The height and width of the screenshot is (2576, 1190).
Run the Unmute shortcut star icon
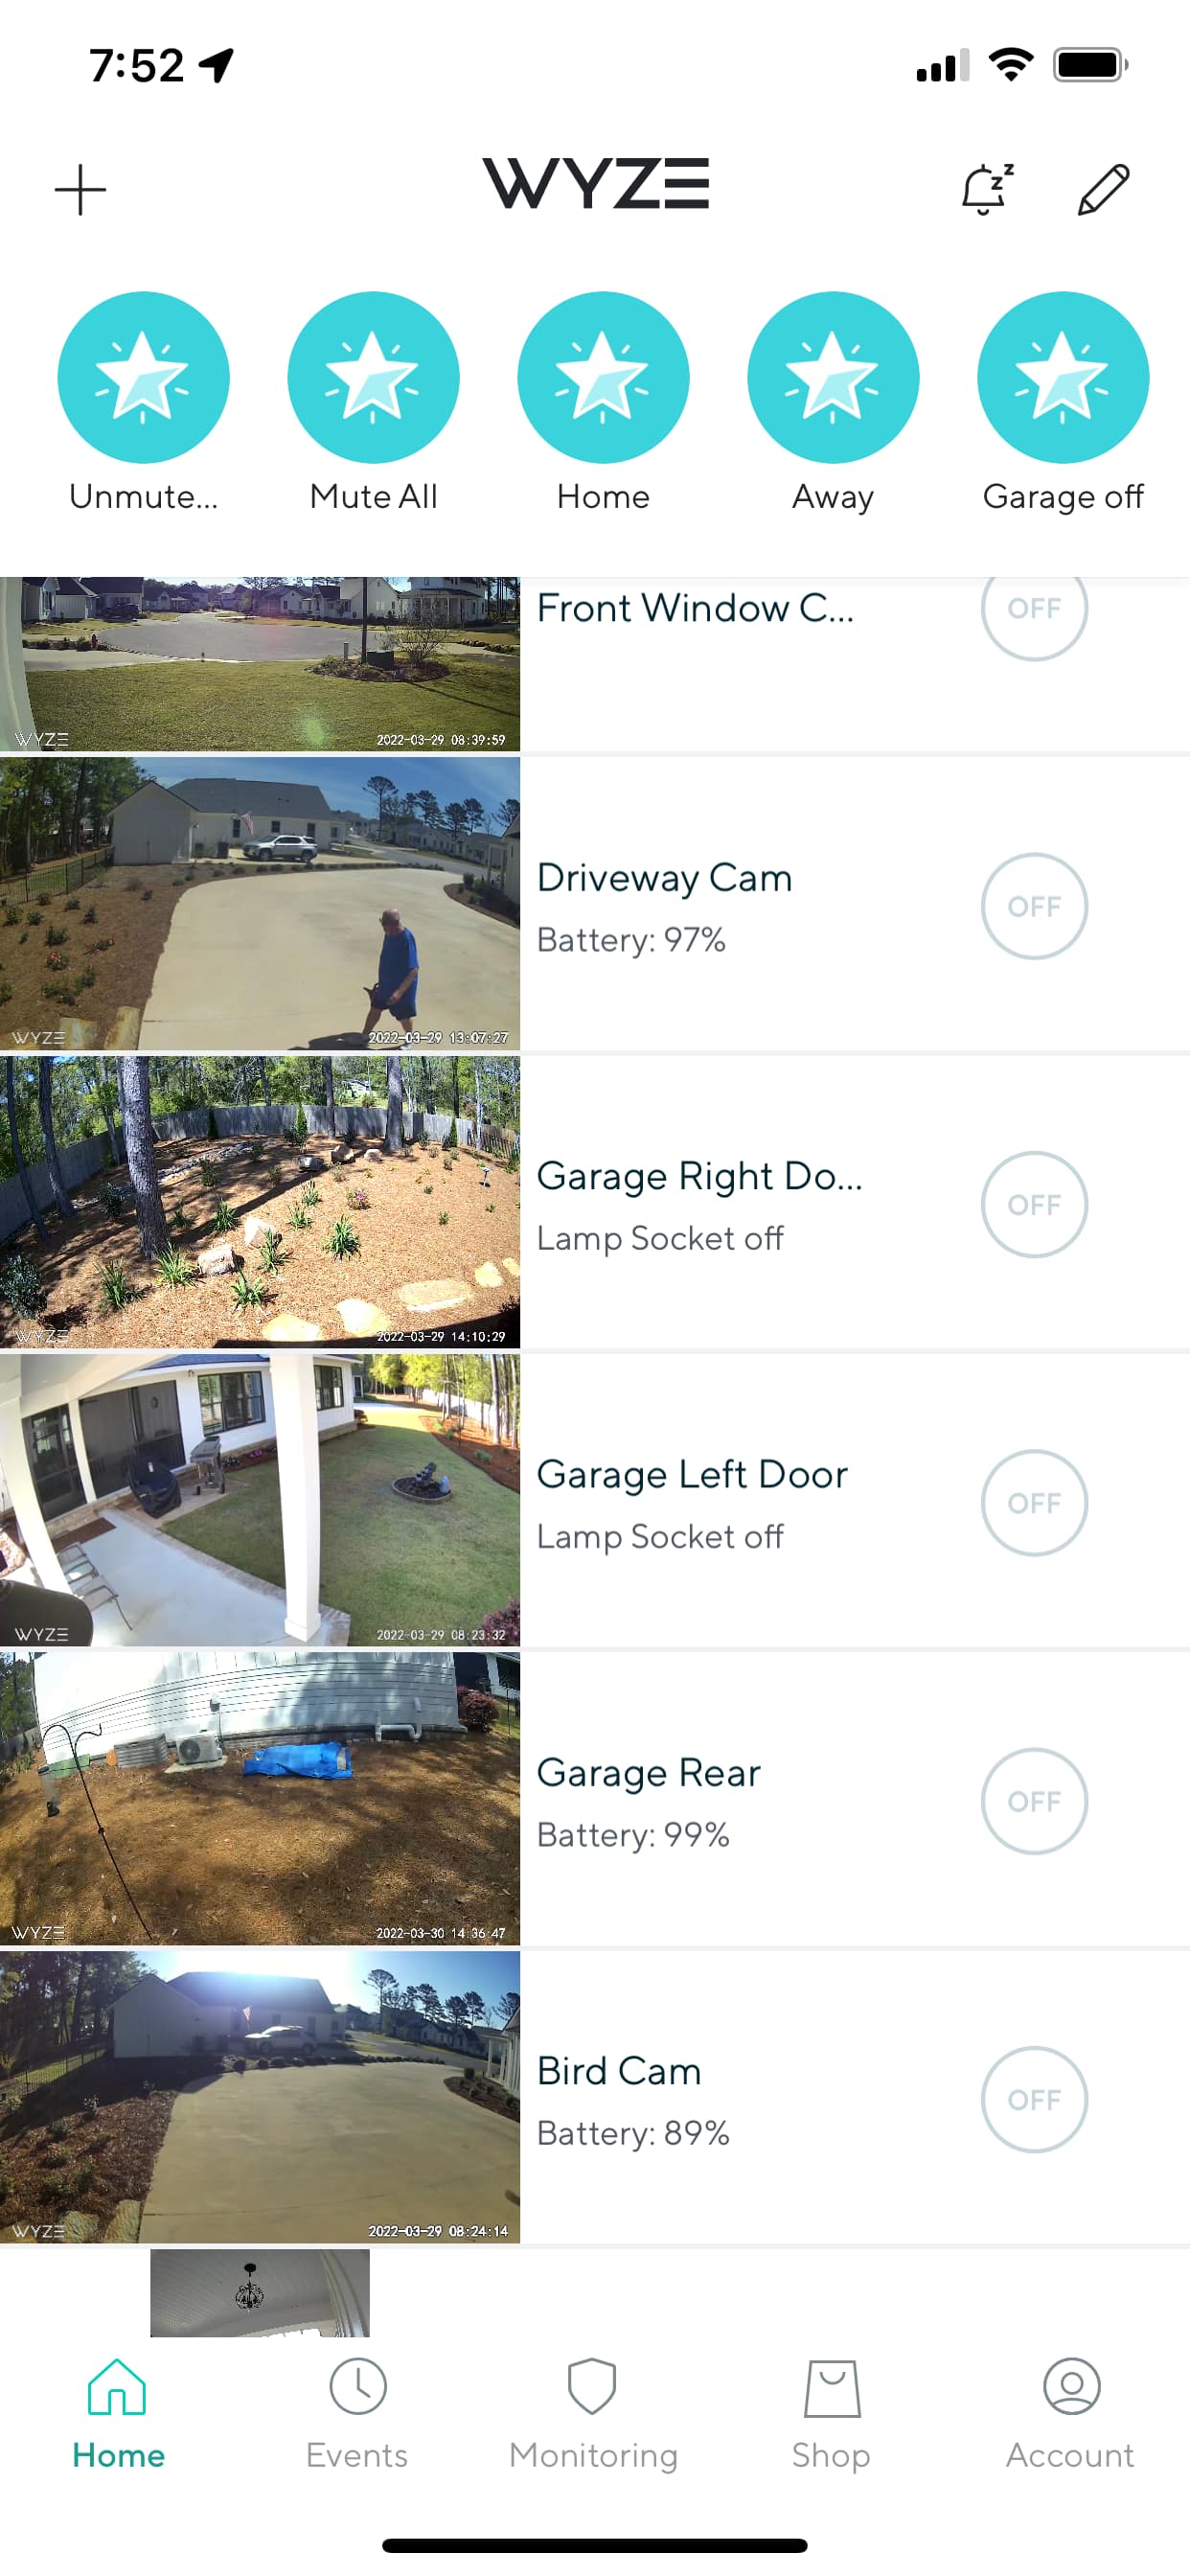coord(143,377)
